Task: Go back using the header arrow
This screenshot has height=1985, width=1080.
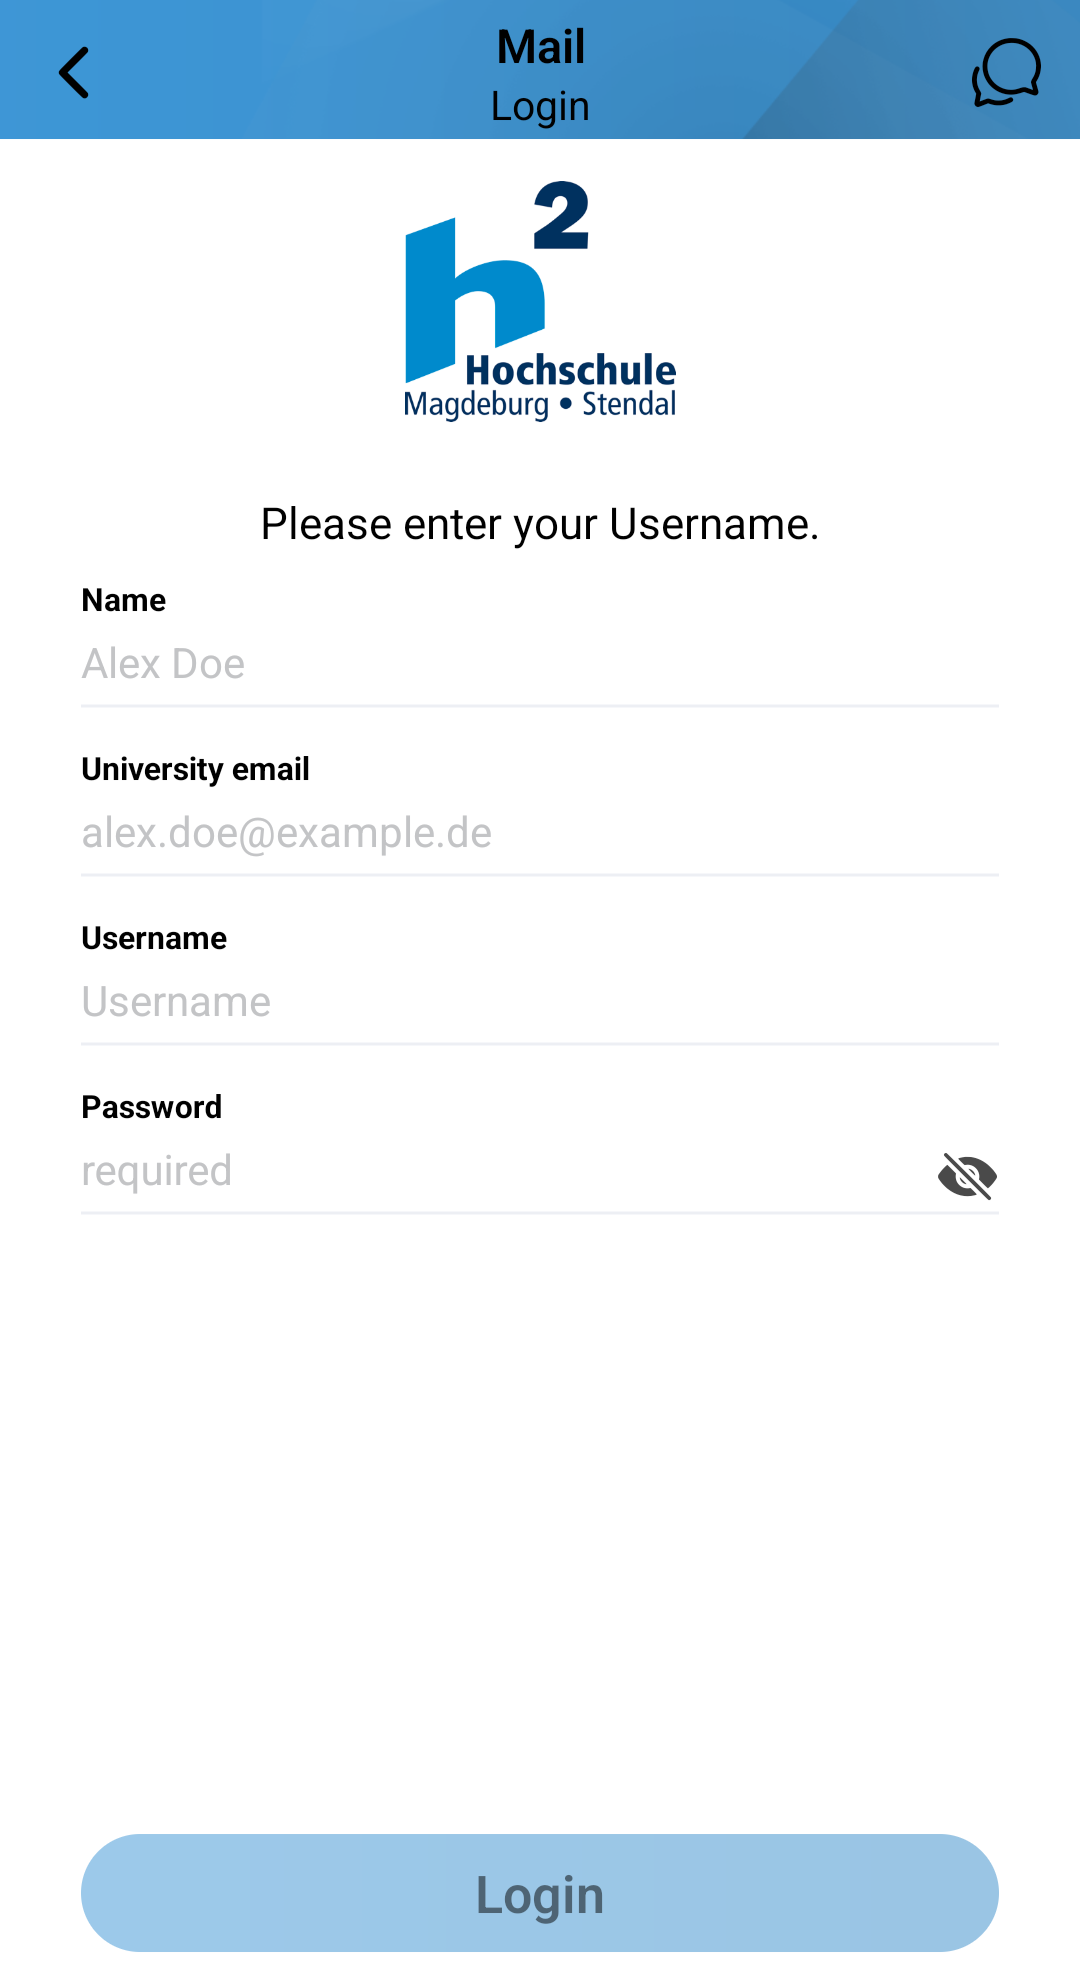Action: [x=74, y=73]
